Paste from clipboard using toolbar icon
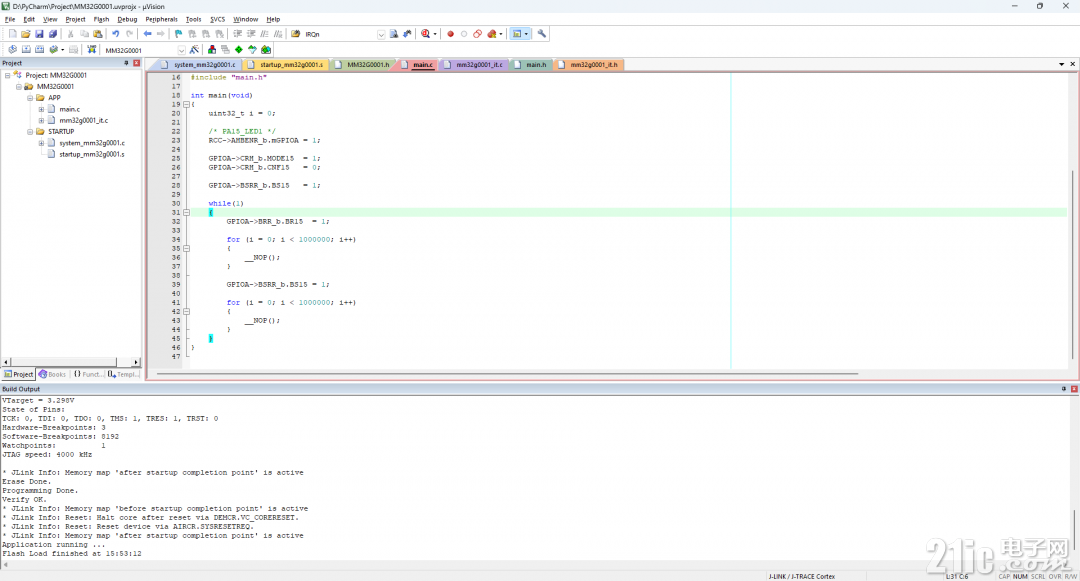 [98, 34]
